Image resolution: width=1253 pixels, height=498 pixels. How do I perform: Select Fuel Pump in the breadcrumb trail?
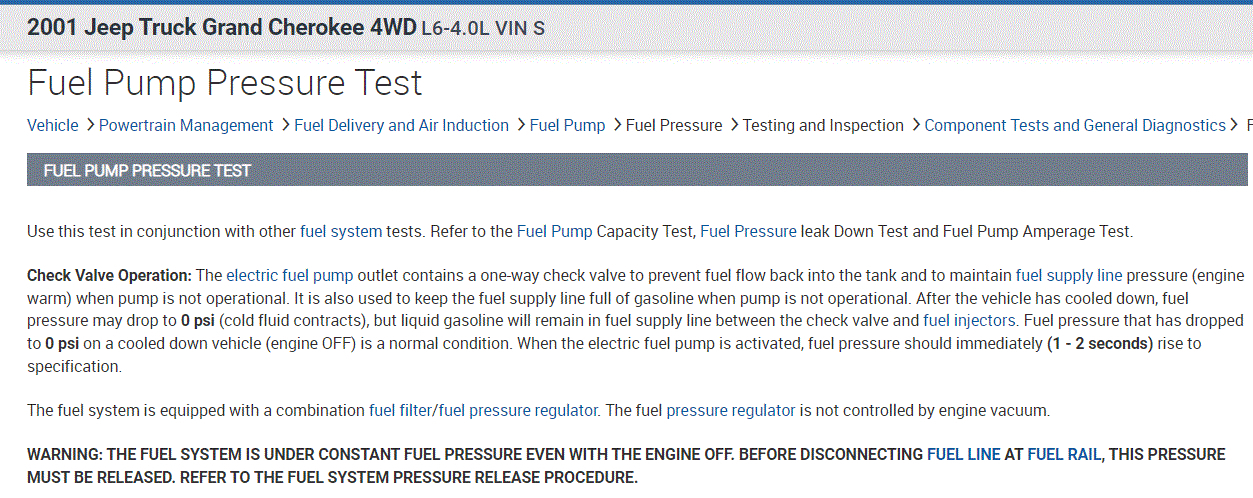coord(567,125)
